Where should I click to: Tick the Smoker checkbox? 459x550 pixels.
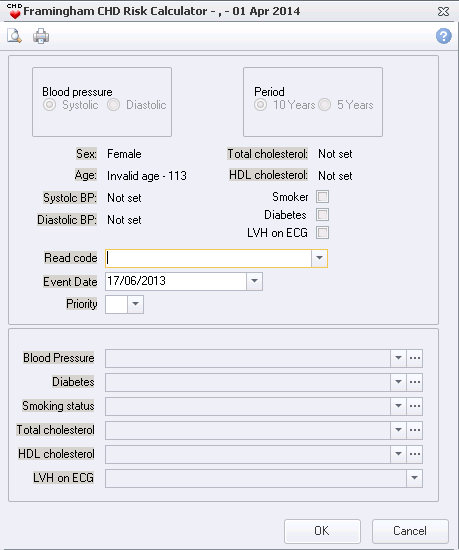click(x=322, y=197)
